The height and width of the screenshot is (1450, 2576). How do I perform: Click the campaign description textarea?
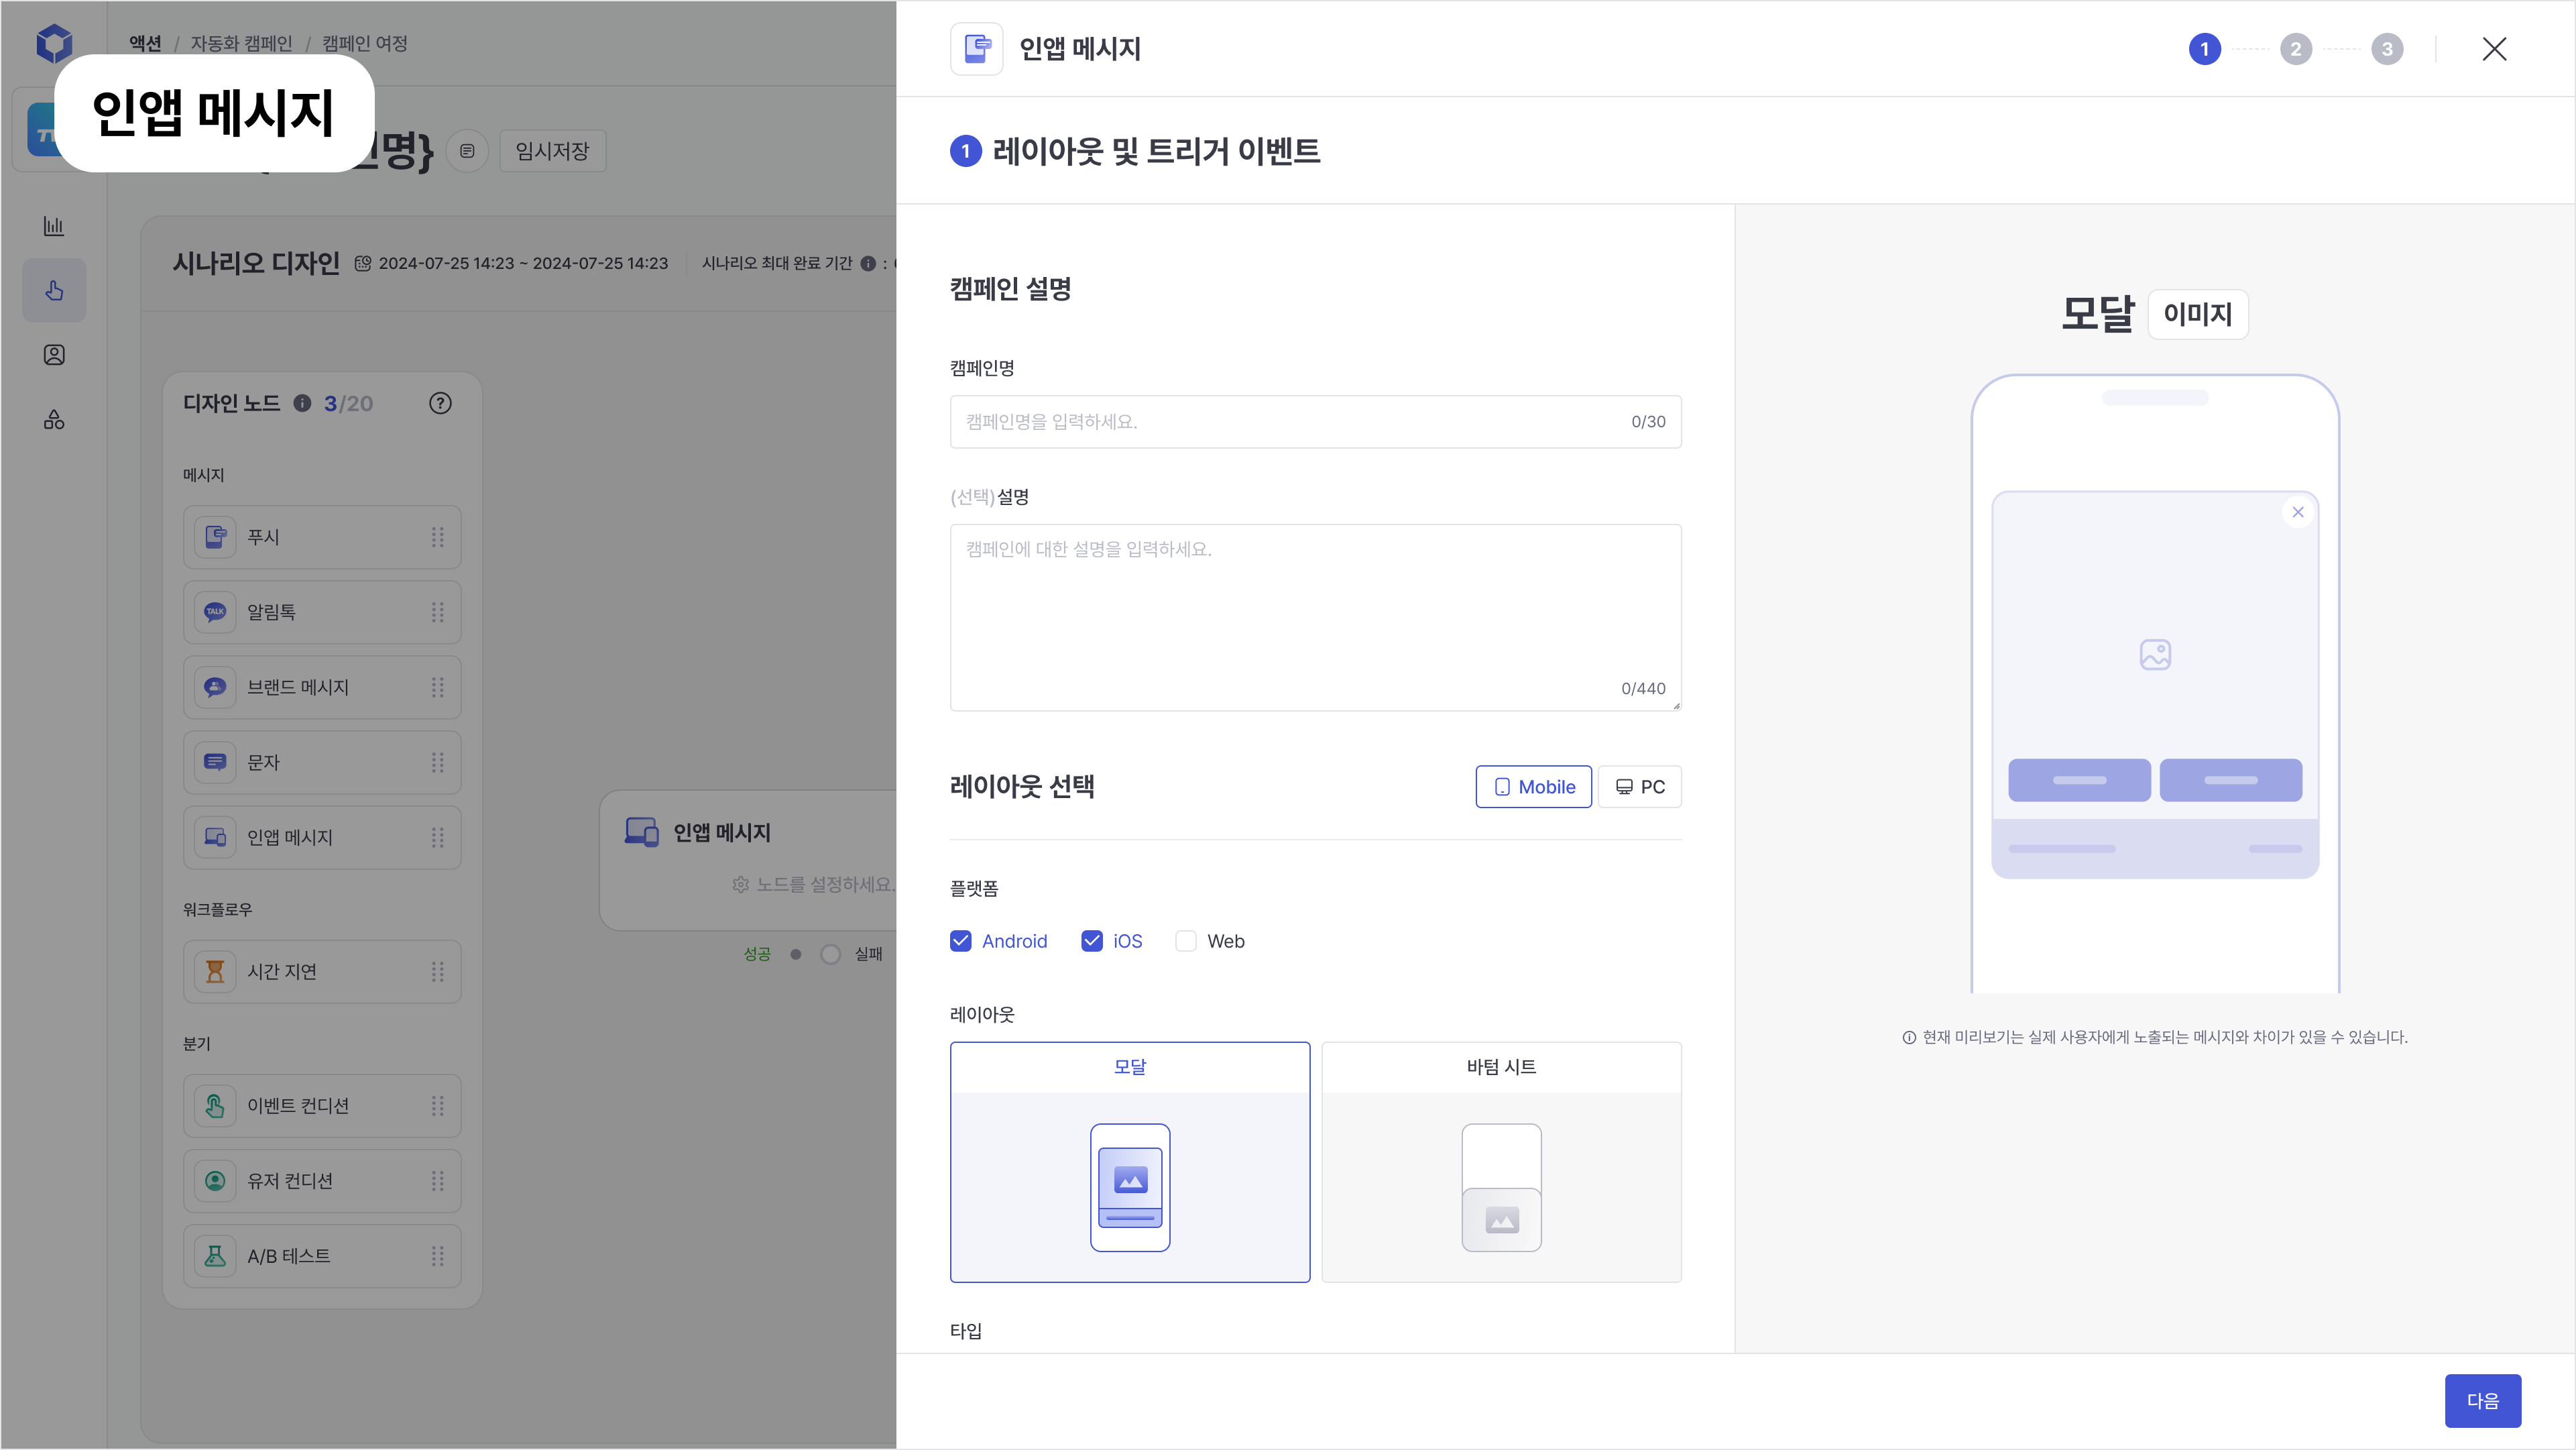point(1314,617)
